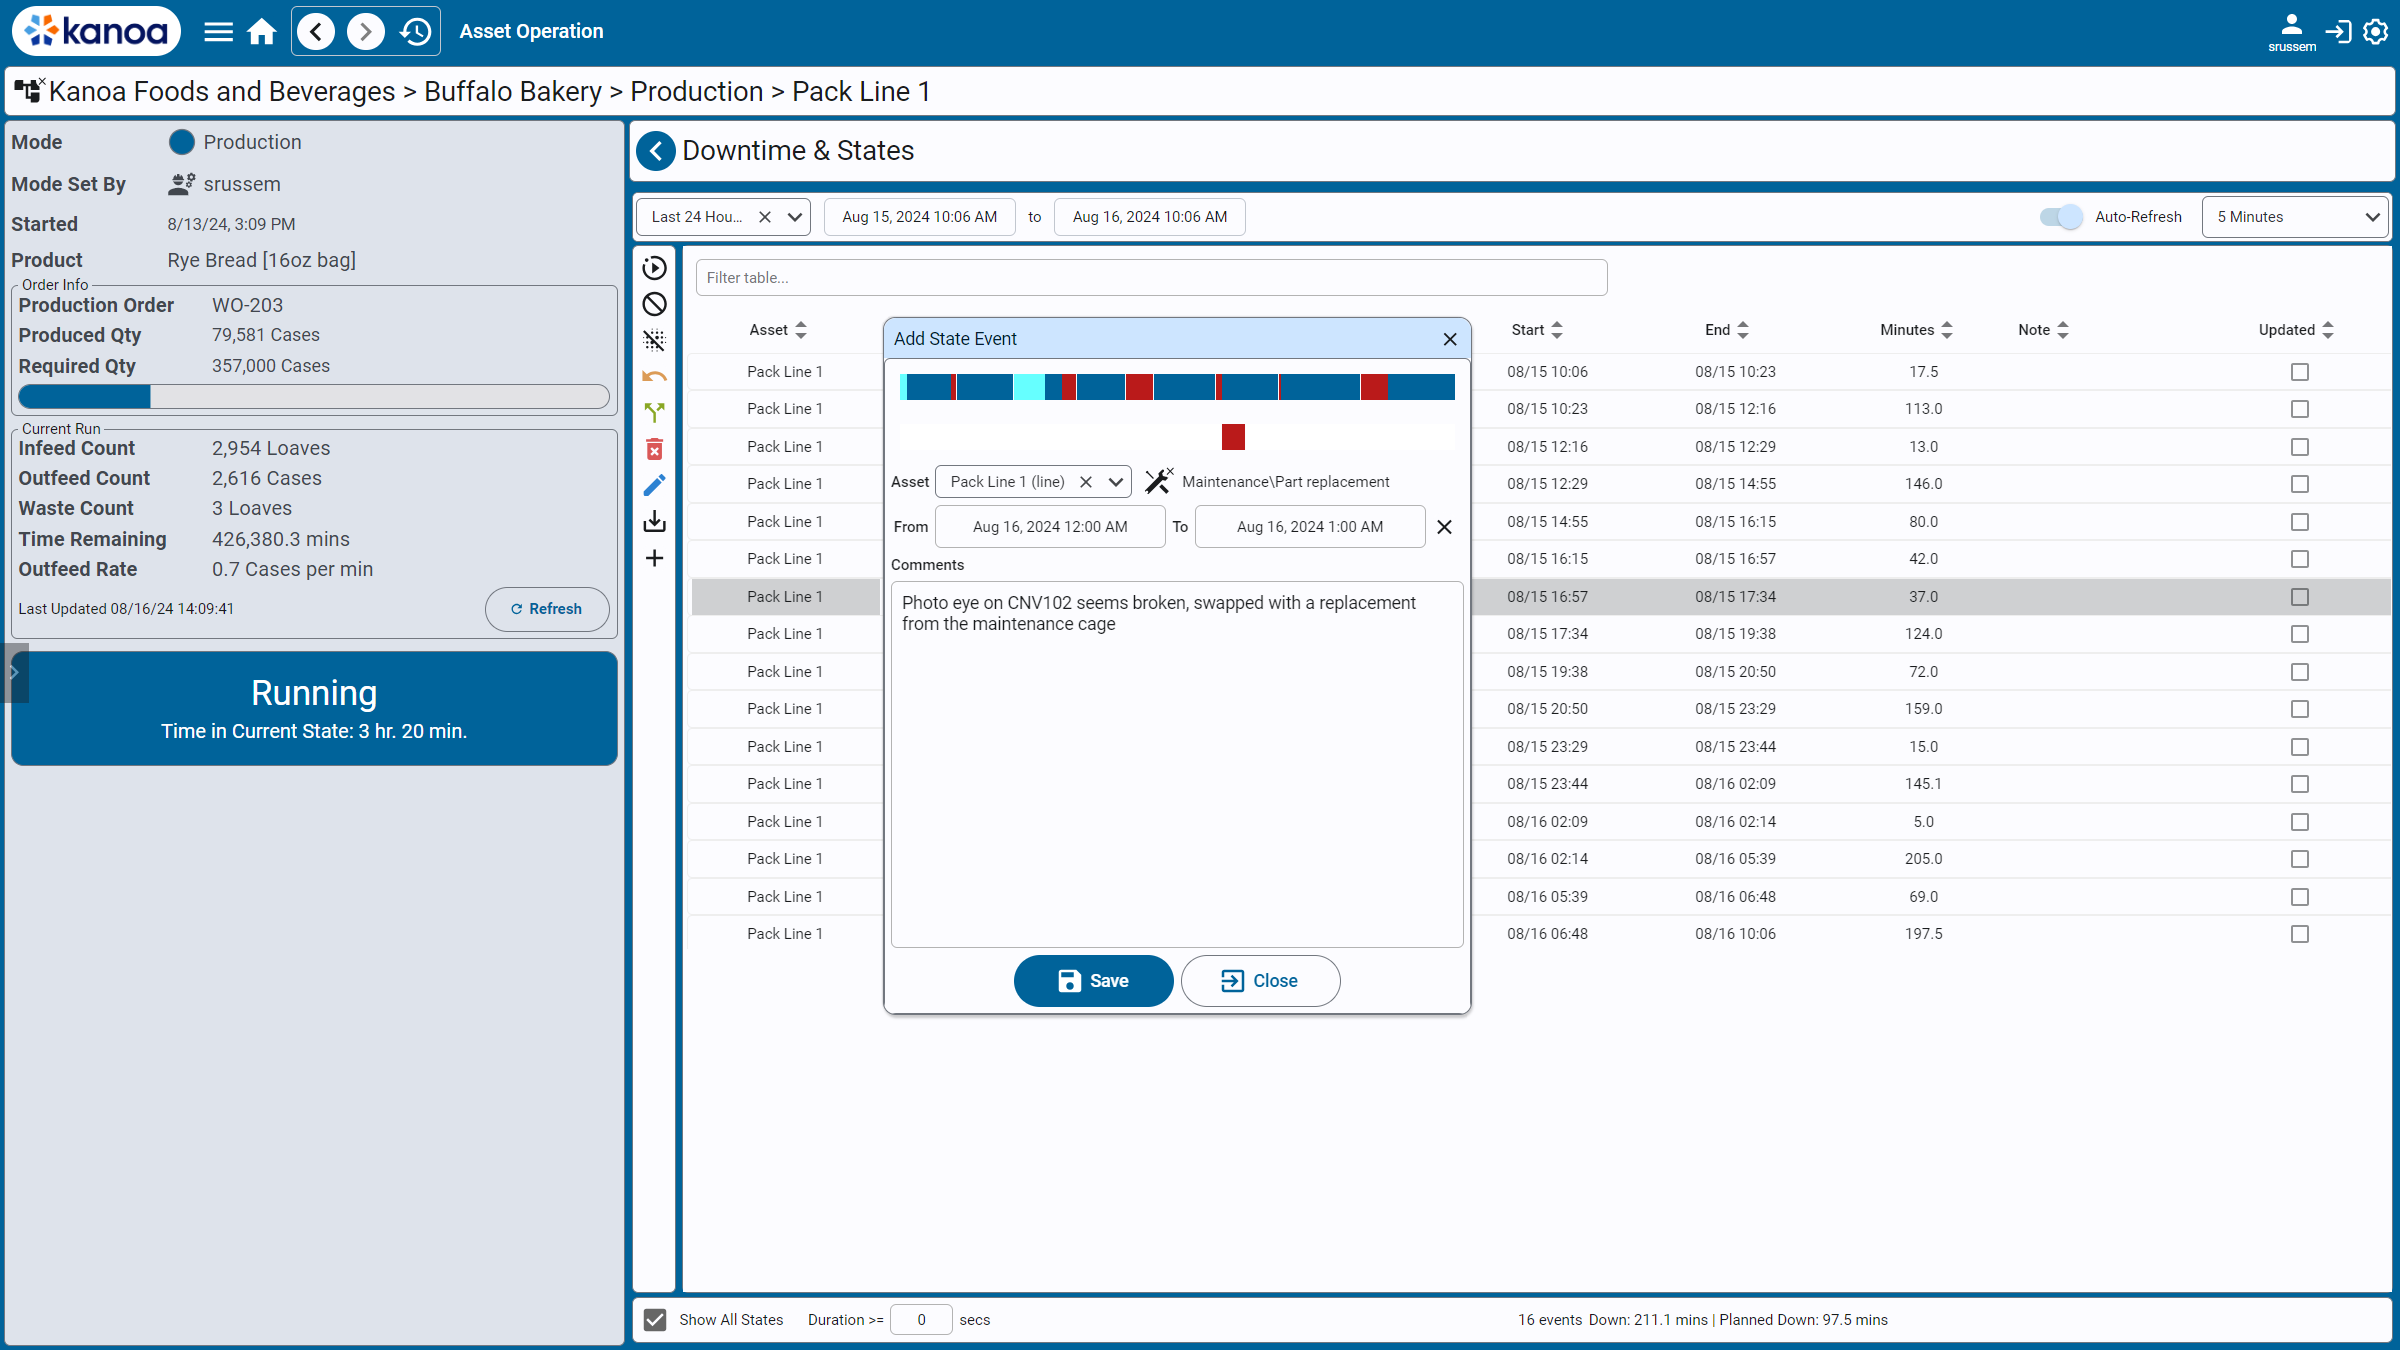Expand the Pack Line 1 (line) asset dropdown
This screenshot has width=2400, height=1350.
pos(1116,482)
